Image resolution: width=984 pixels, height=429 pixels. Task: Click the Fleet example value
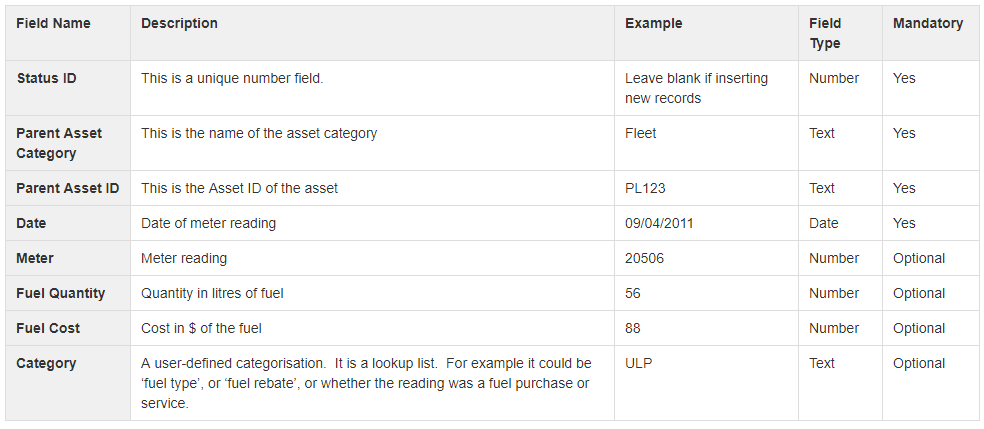641,133
